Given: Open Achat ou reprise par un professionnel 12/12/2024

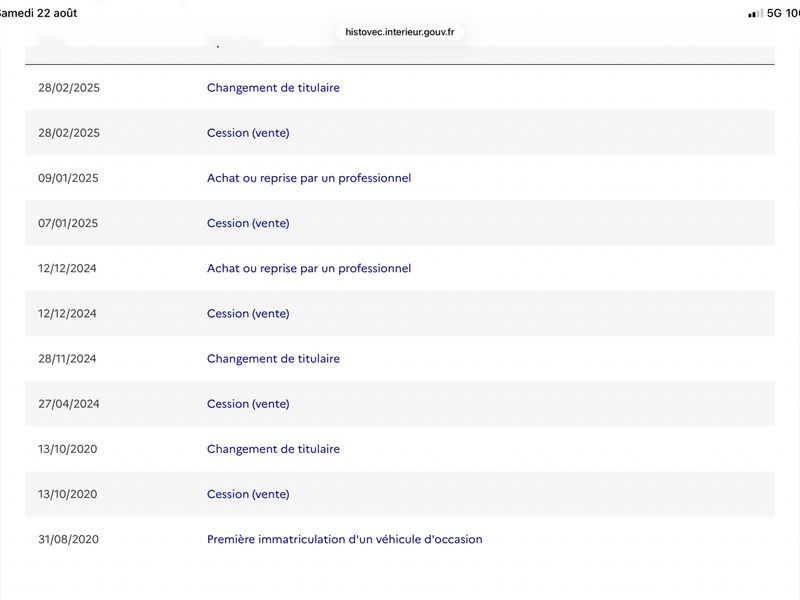Looking at the screenshot, I should 309,268.
